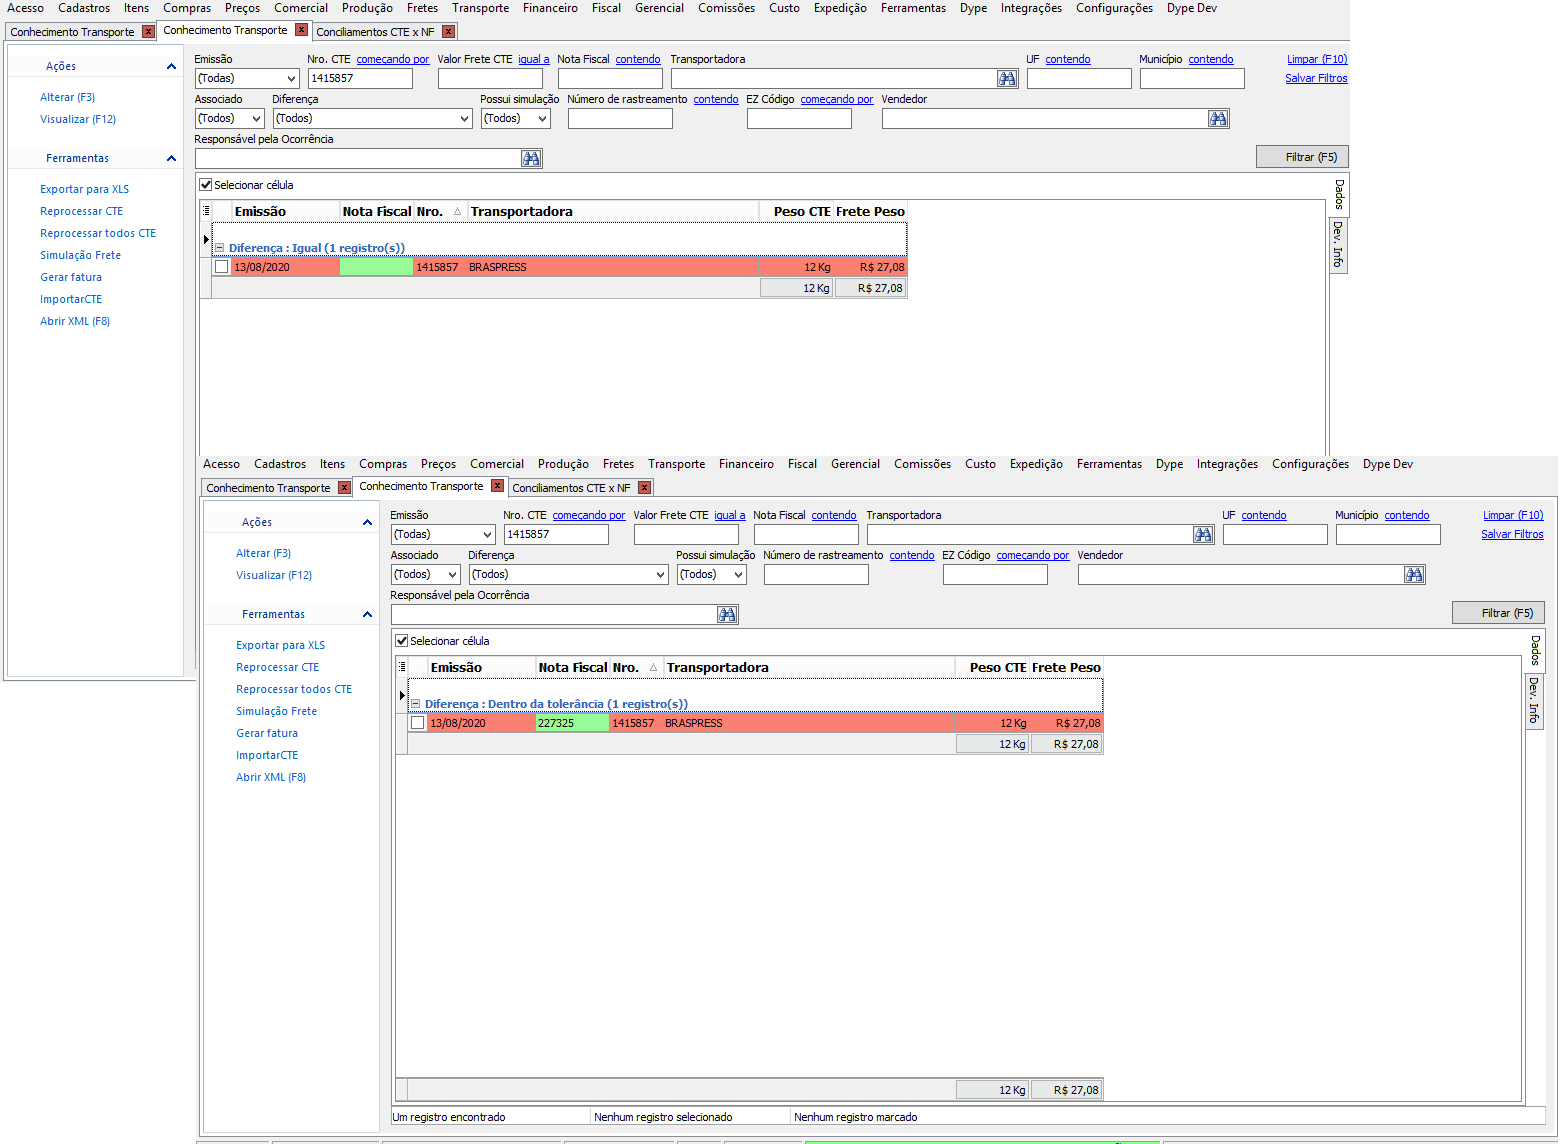
Task: Click Reprocessar CTE in top window
Action: [81, 211]
